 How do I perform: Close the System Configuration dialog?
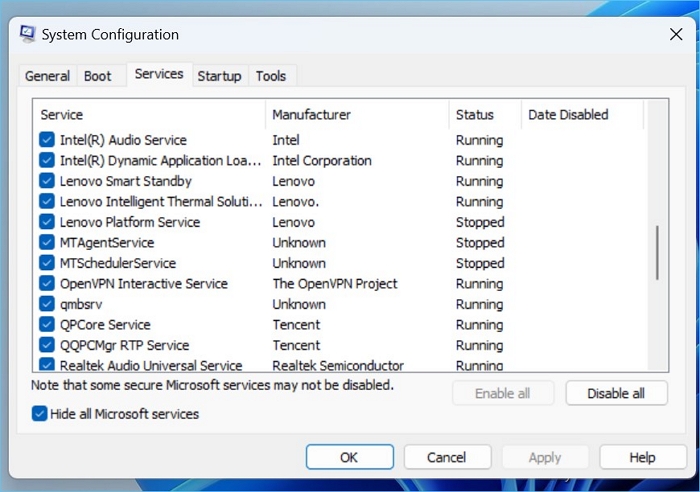pyautogui.click(x=676, y=35)
